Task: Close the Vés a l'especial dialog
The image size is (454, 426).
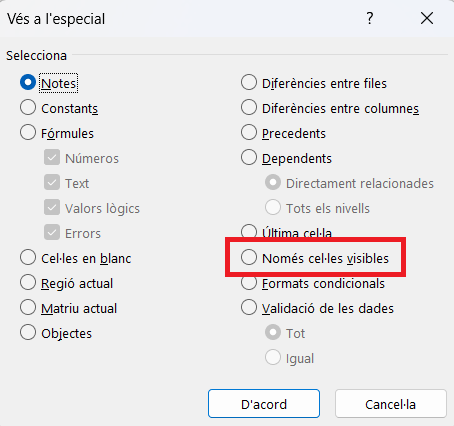Action: pyautogui.click(x=427, y=18)
